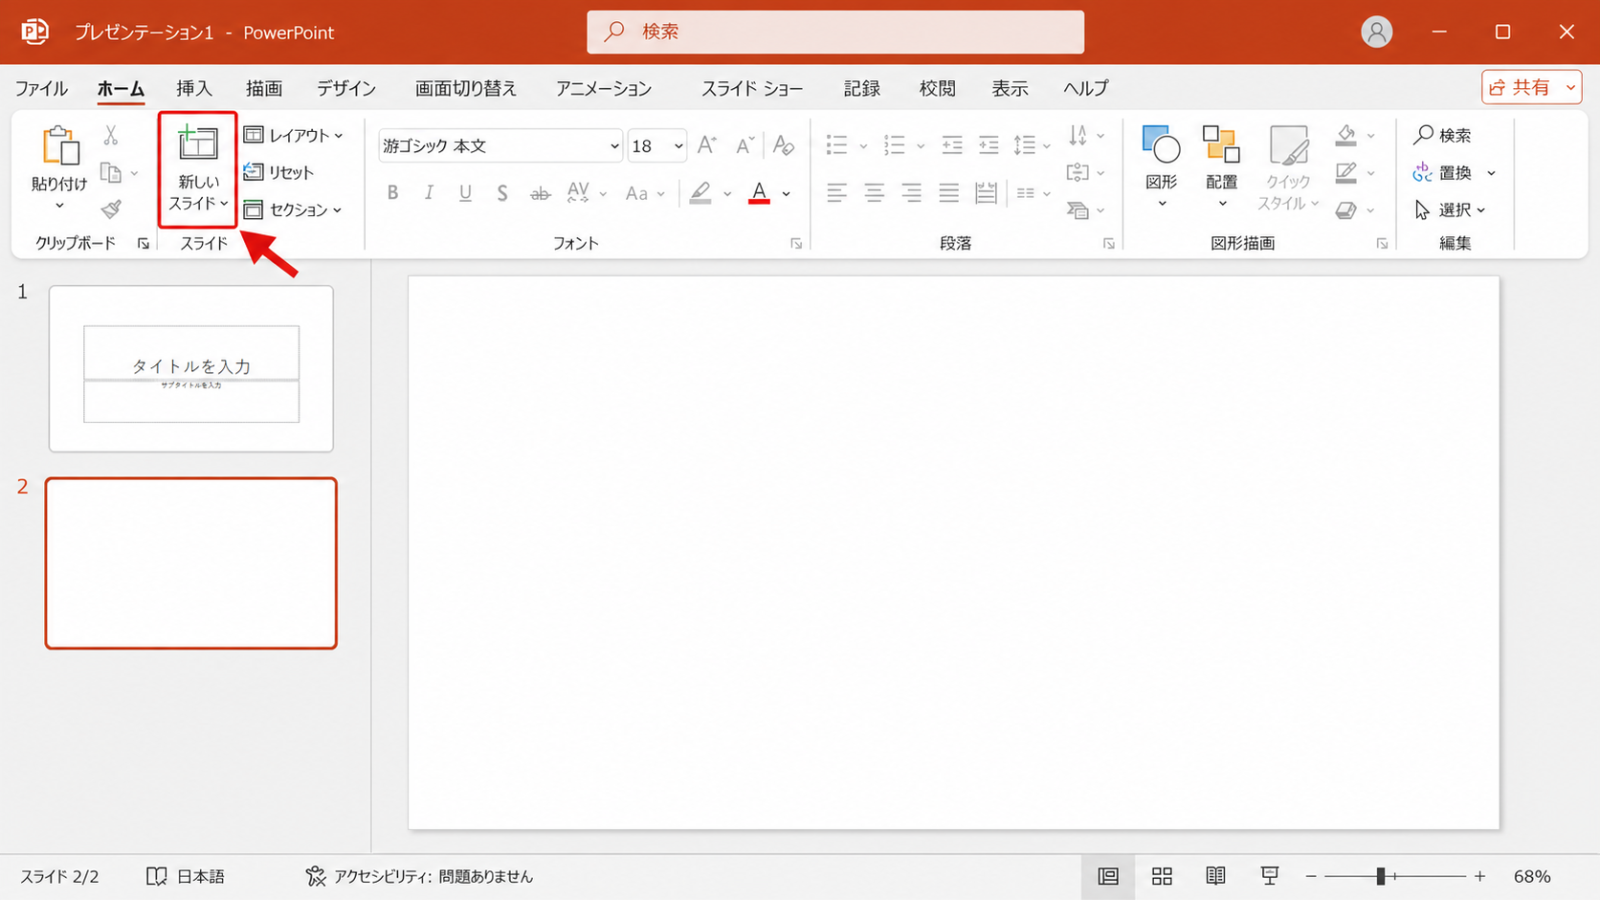Open the font color dropdown arrow
Viewport: 1600px width, 900px height.
(x=787, y=194)
